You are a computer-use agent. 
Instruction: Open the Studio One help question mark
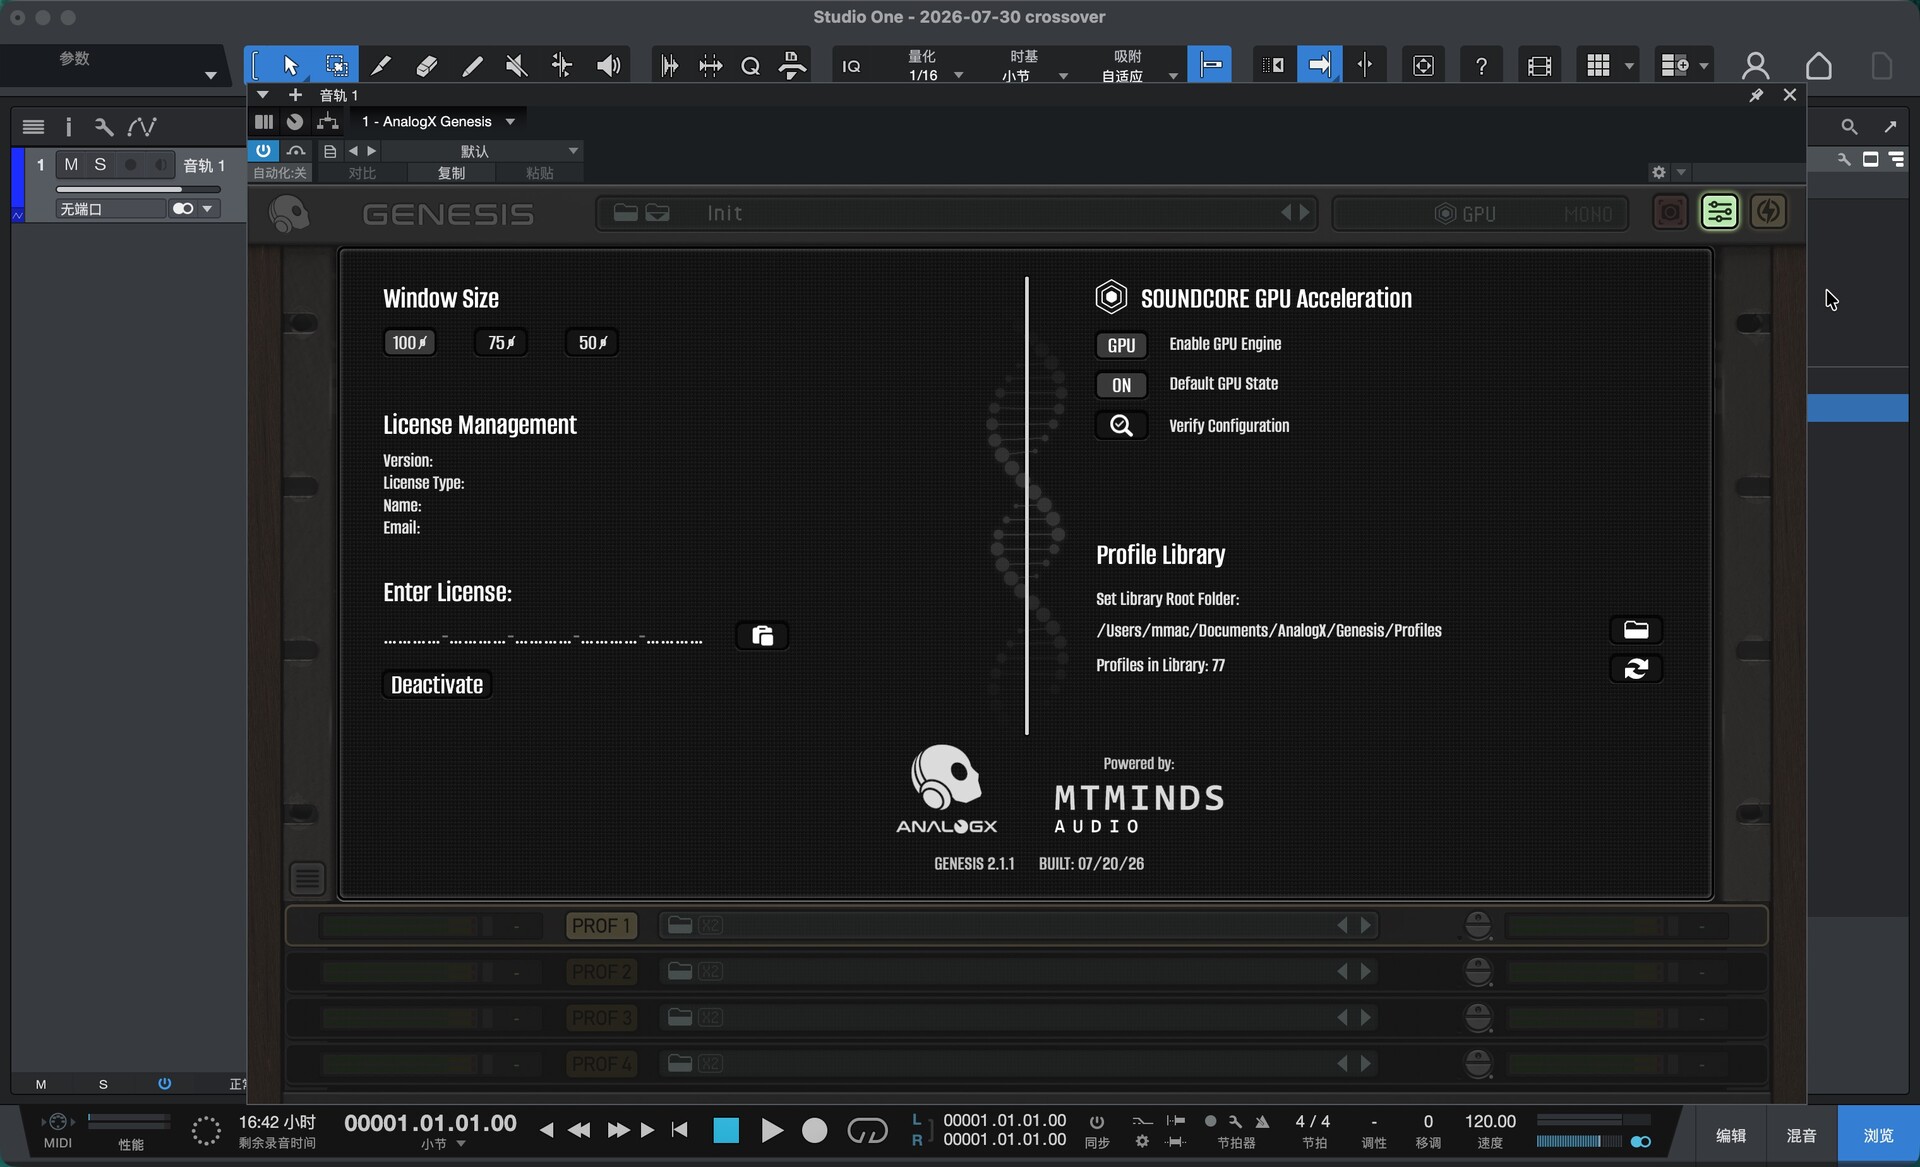click(1481, 66)
